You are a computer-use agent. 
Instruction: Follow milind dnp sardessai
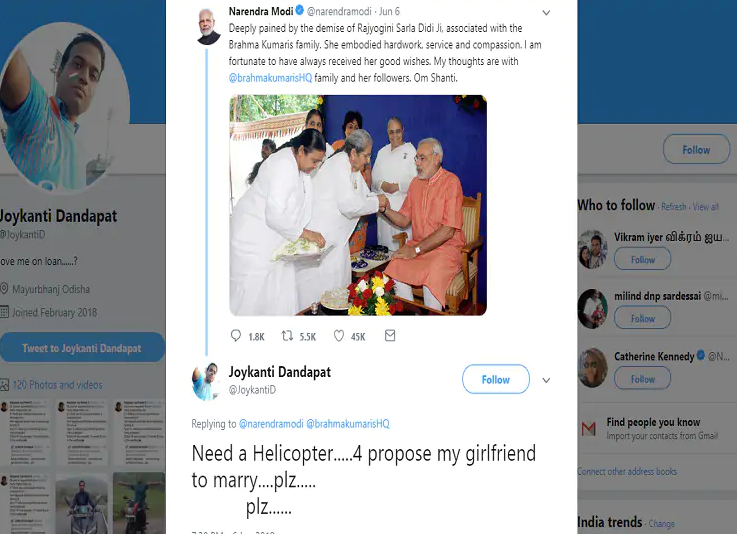(642, 319)
